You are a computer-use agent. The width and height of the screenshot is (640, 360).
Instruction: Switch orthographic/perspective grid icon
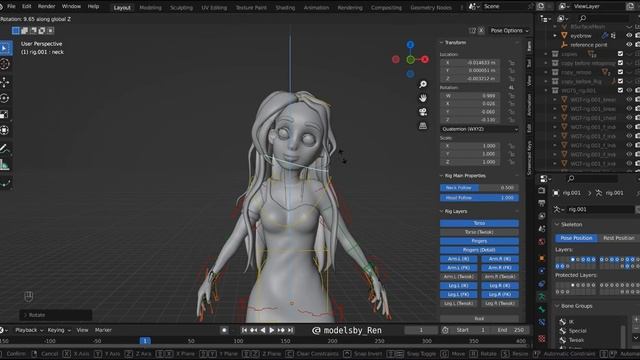[423, 126]
